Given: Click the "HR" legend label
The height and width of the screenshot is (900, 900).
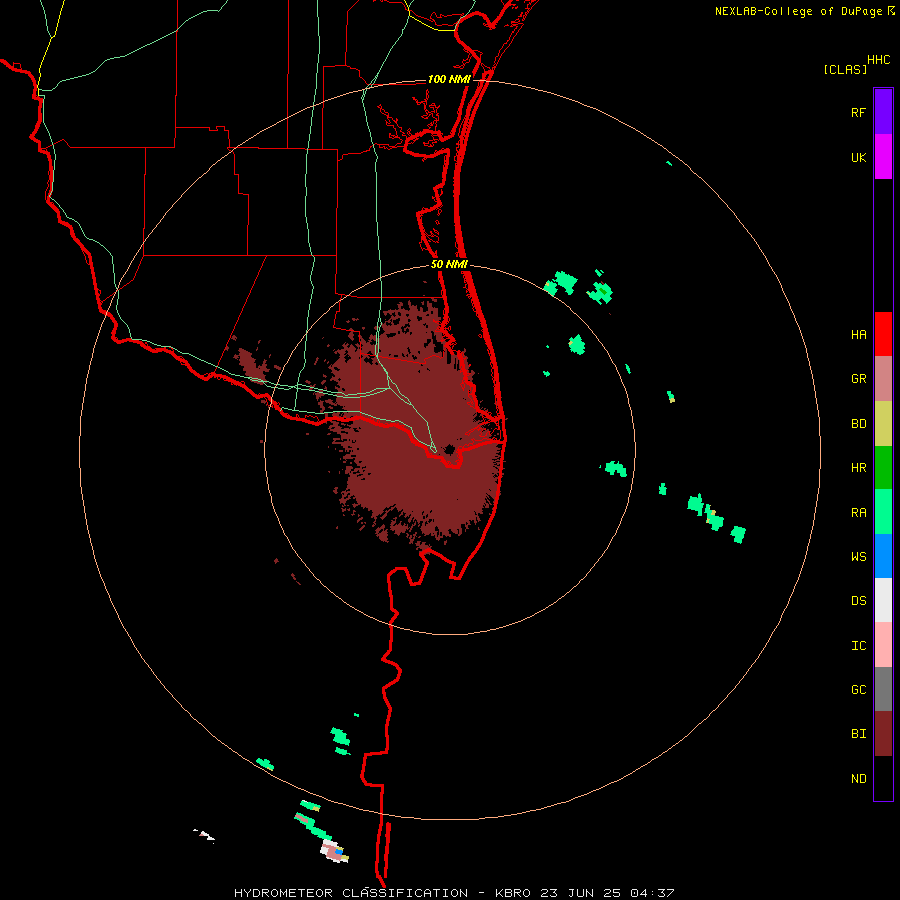Looking at the screenshot, I should click(x=858, y=468).
